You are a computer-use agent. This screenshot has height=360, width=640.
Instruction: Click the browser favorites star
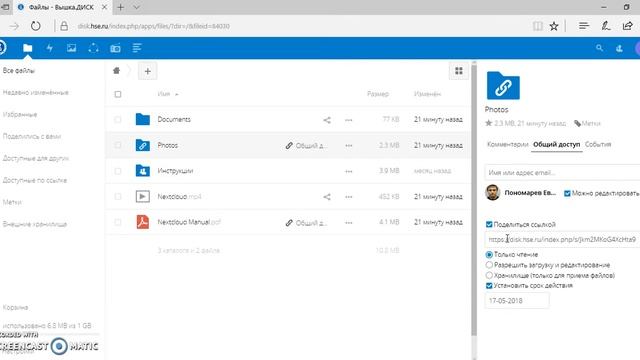coord(554,26)
